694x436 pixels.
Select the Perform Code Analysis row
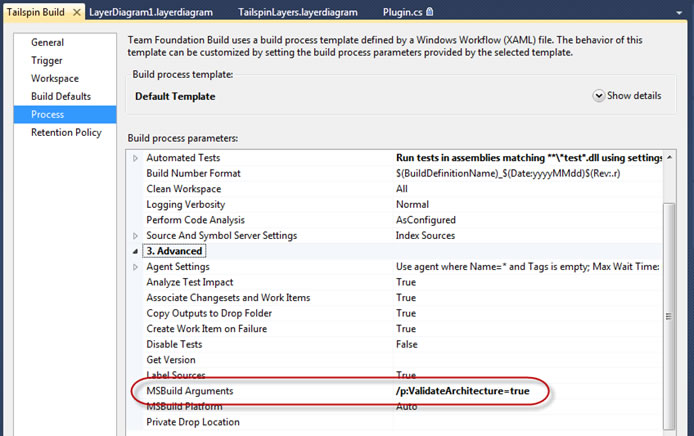point(395,220)
